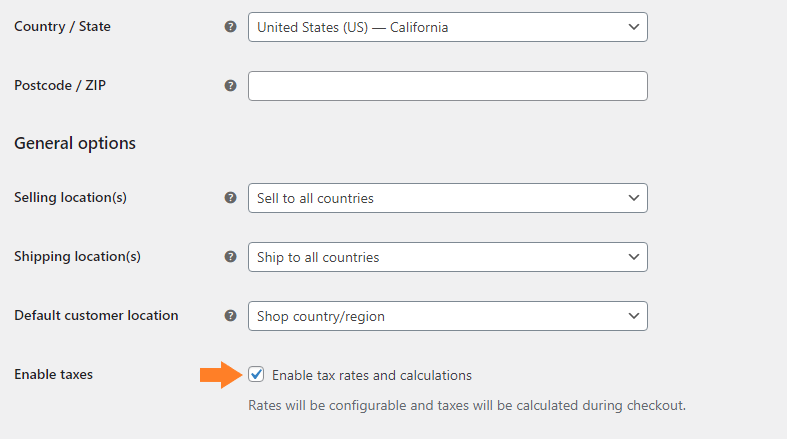Click the help icon beside Country / State
Viewport: 787px width, 439px height.
click(231, 27)
